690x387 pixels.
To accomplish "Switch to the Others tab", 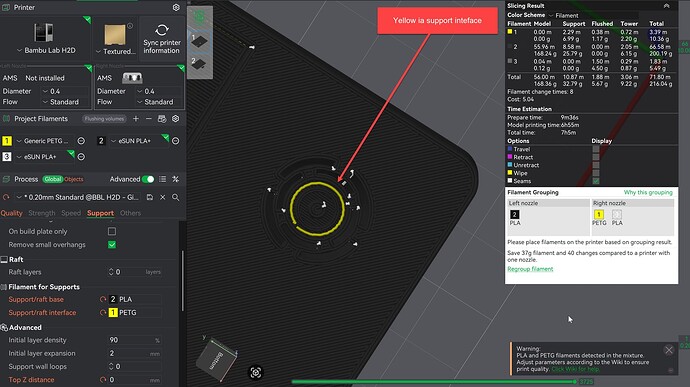I will click(x=130, y=213).
